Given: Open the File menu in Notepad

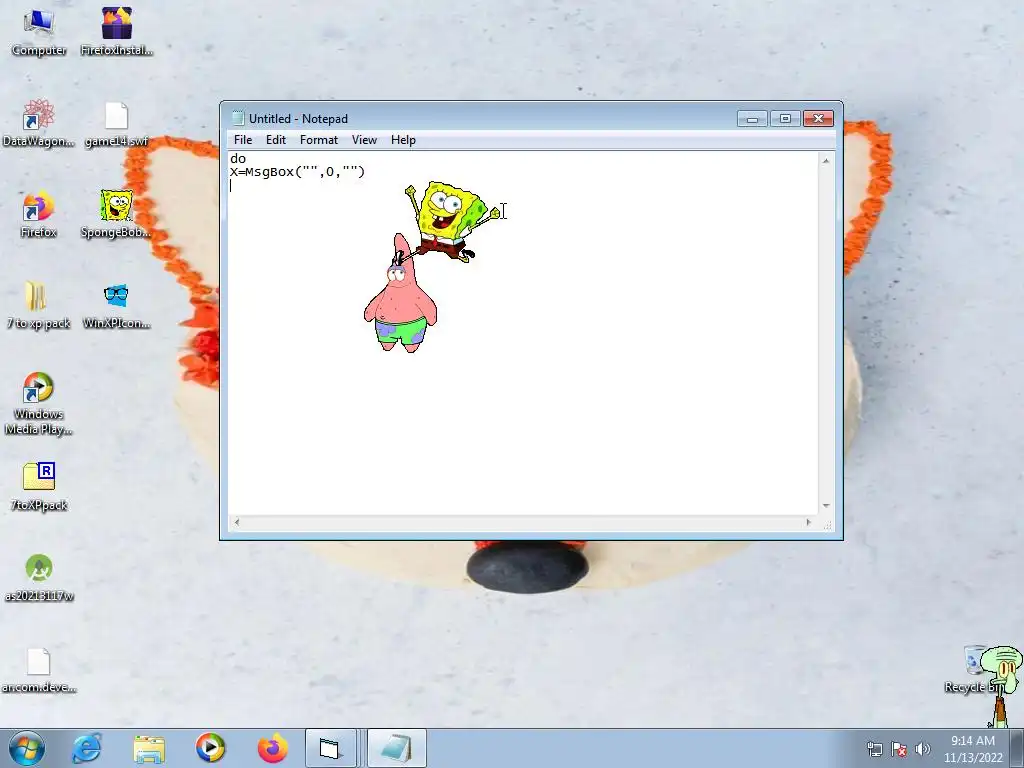Looking at the screenshot, I should pyautogui.click(x=243, y=140).
